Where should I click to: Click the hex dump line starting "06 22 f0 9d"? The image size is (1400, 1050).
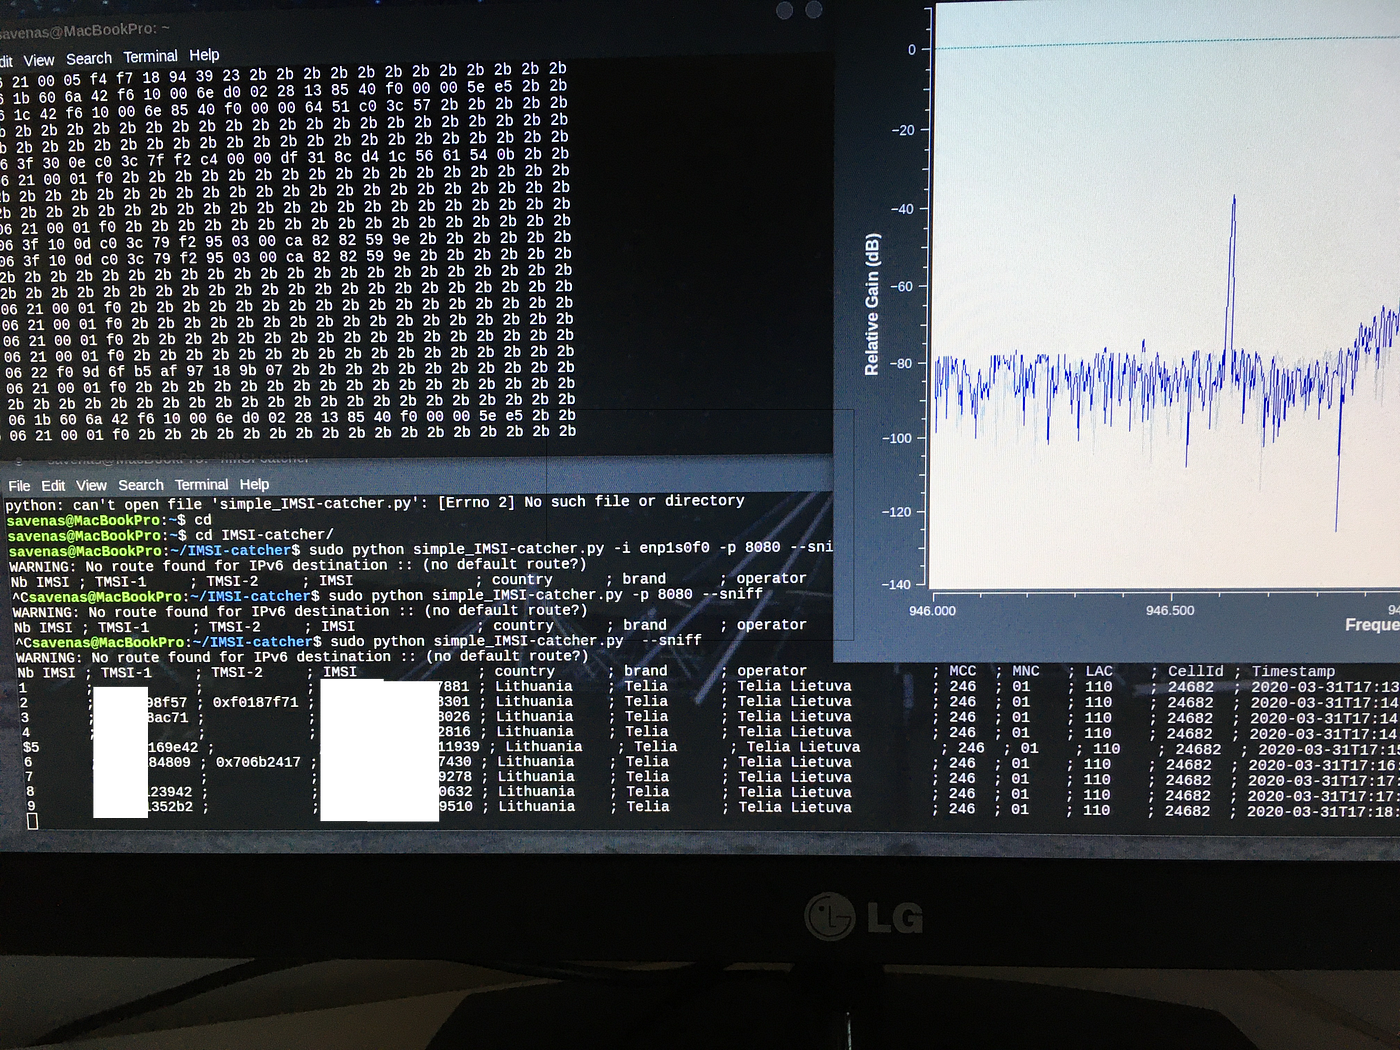coord(290,369)
